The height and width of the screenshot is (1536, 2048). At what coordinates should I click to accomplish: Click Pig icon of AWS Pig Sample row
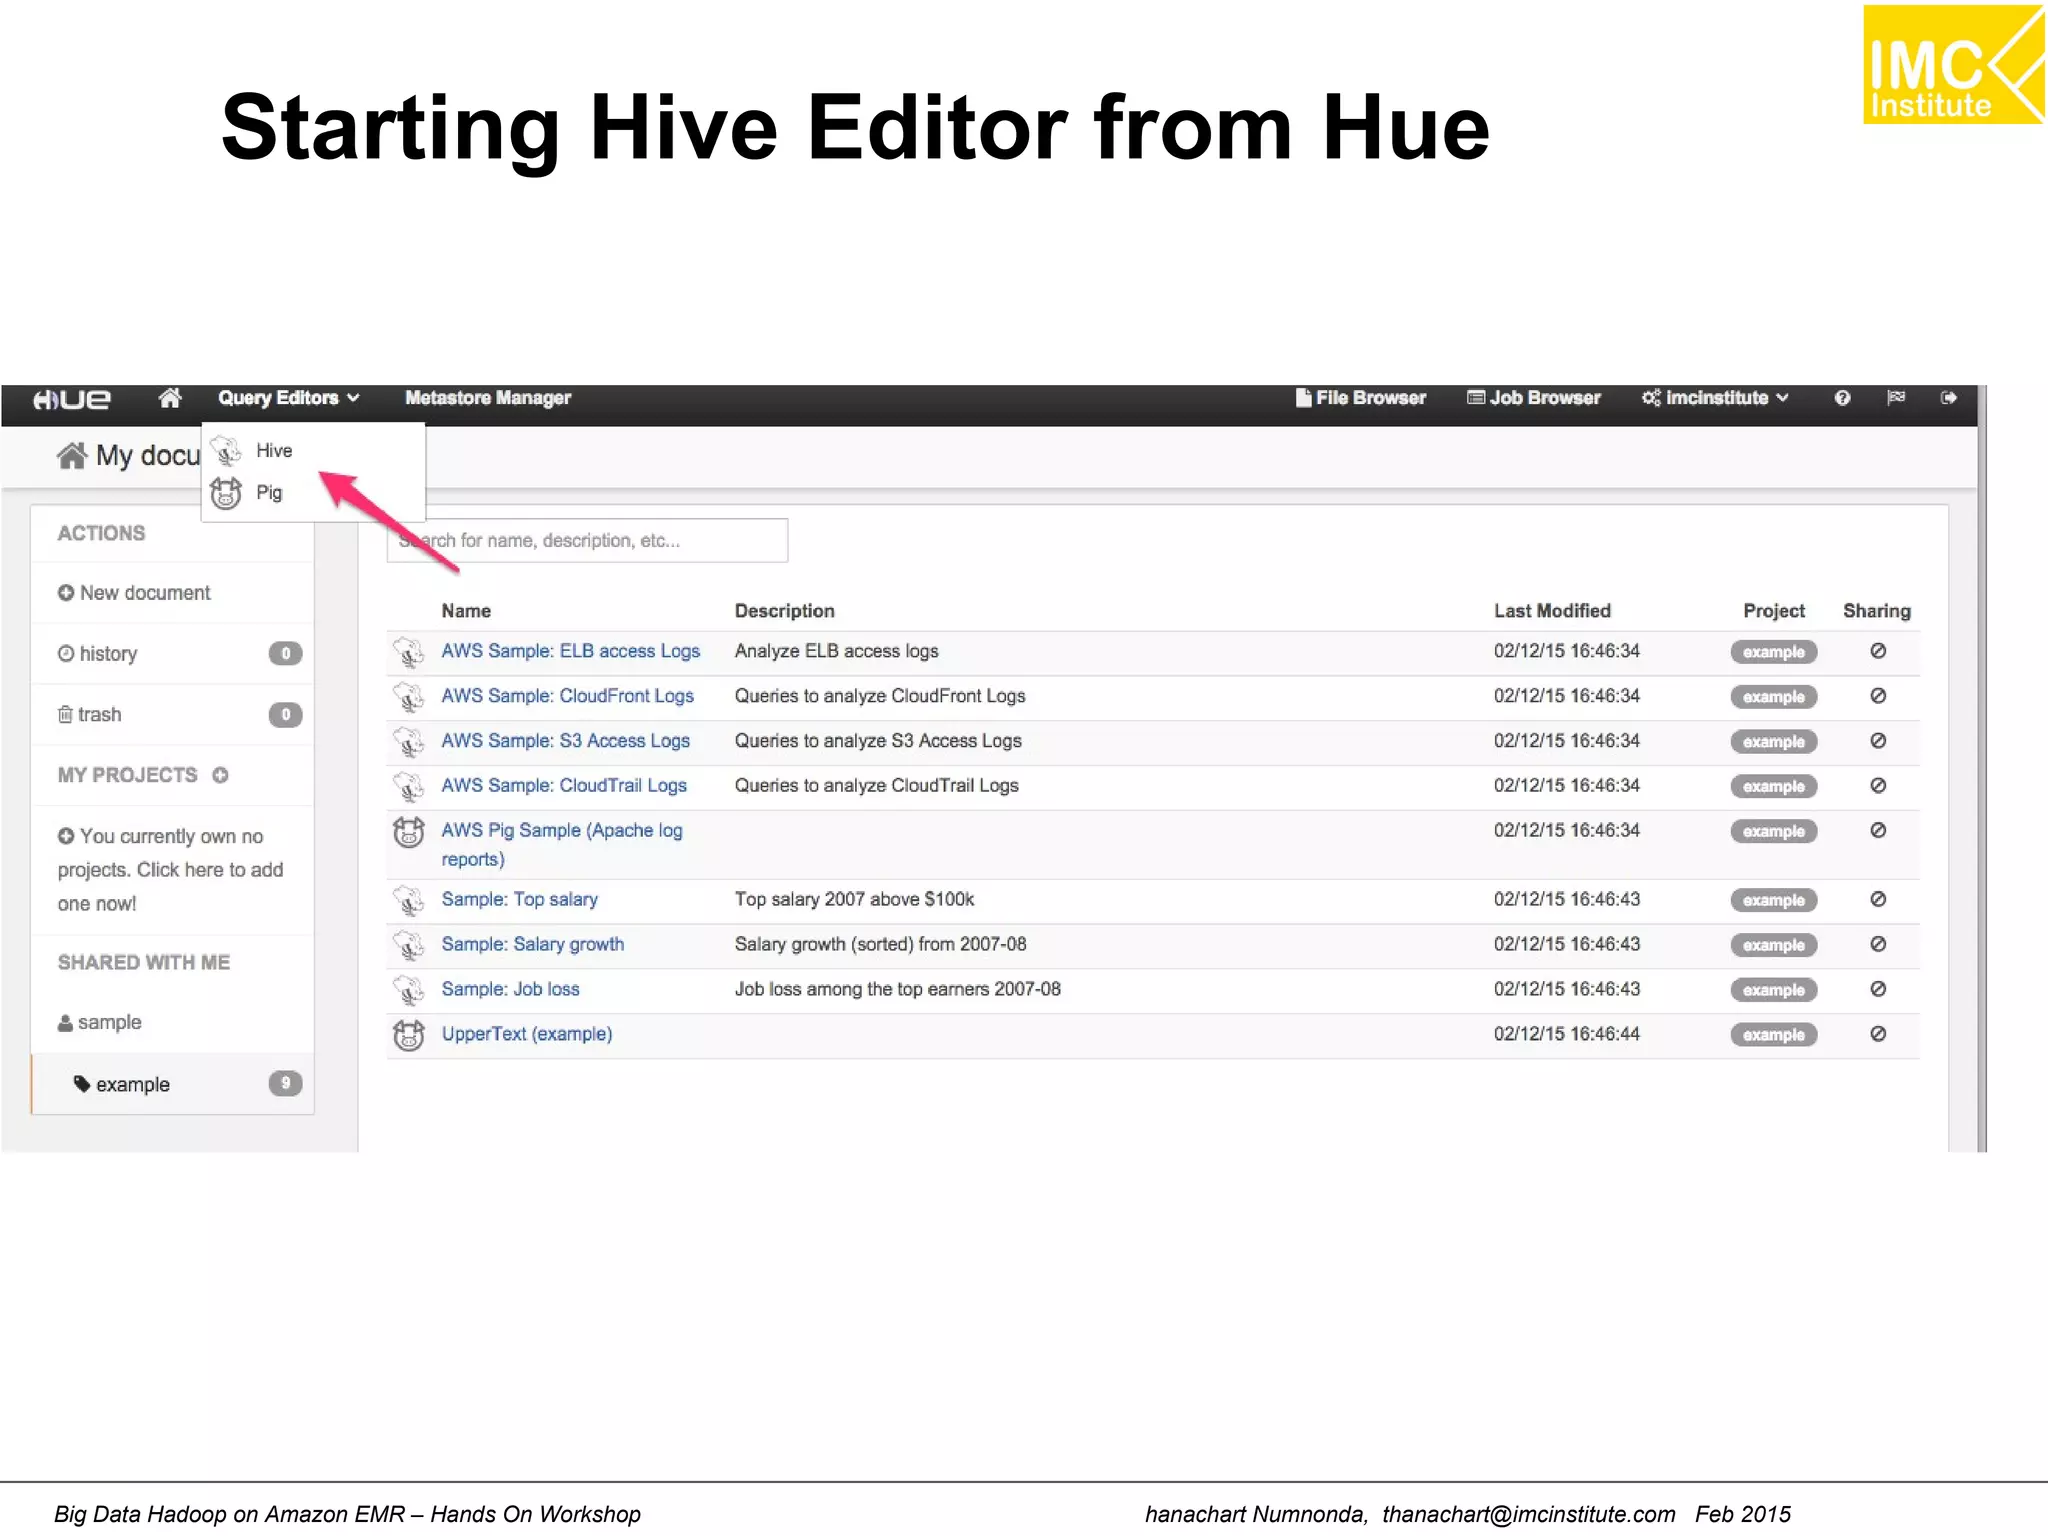408,832
